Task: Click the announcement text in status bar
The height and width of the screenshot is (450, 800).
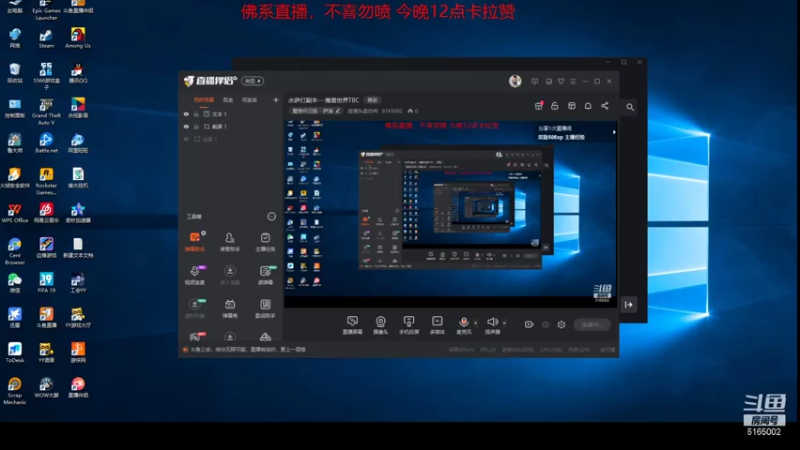Action: [x=248, y=349]
